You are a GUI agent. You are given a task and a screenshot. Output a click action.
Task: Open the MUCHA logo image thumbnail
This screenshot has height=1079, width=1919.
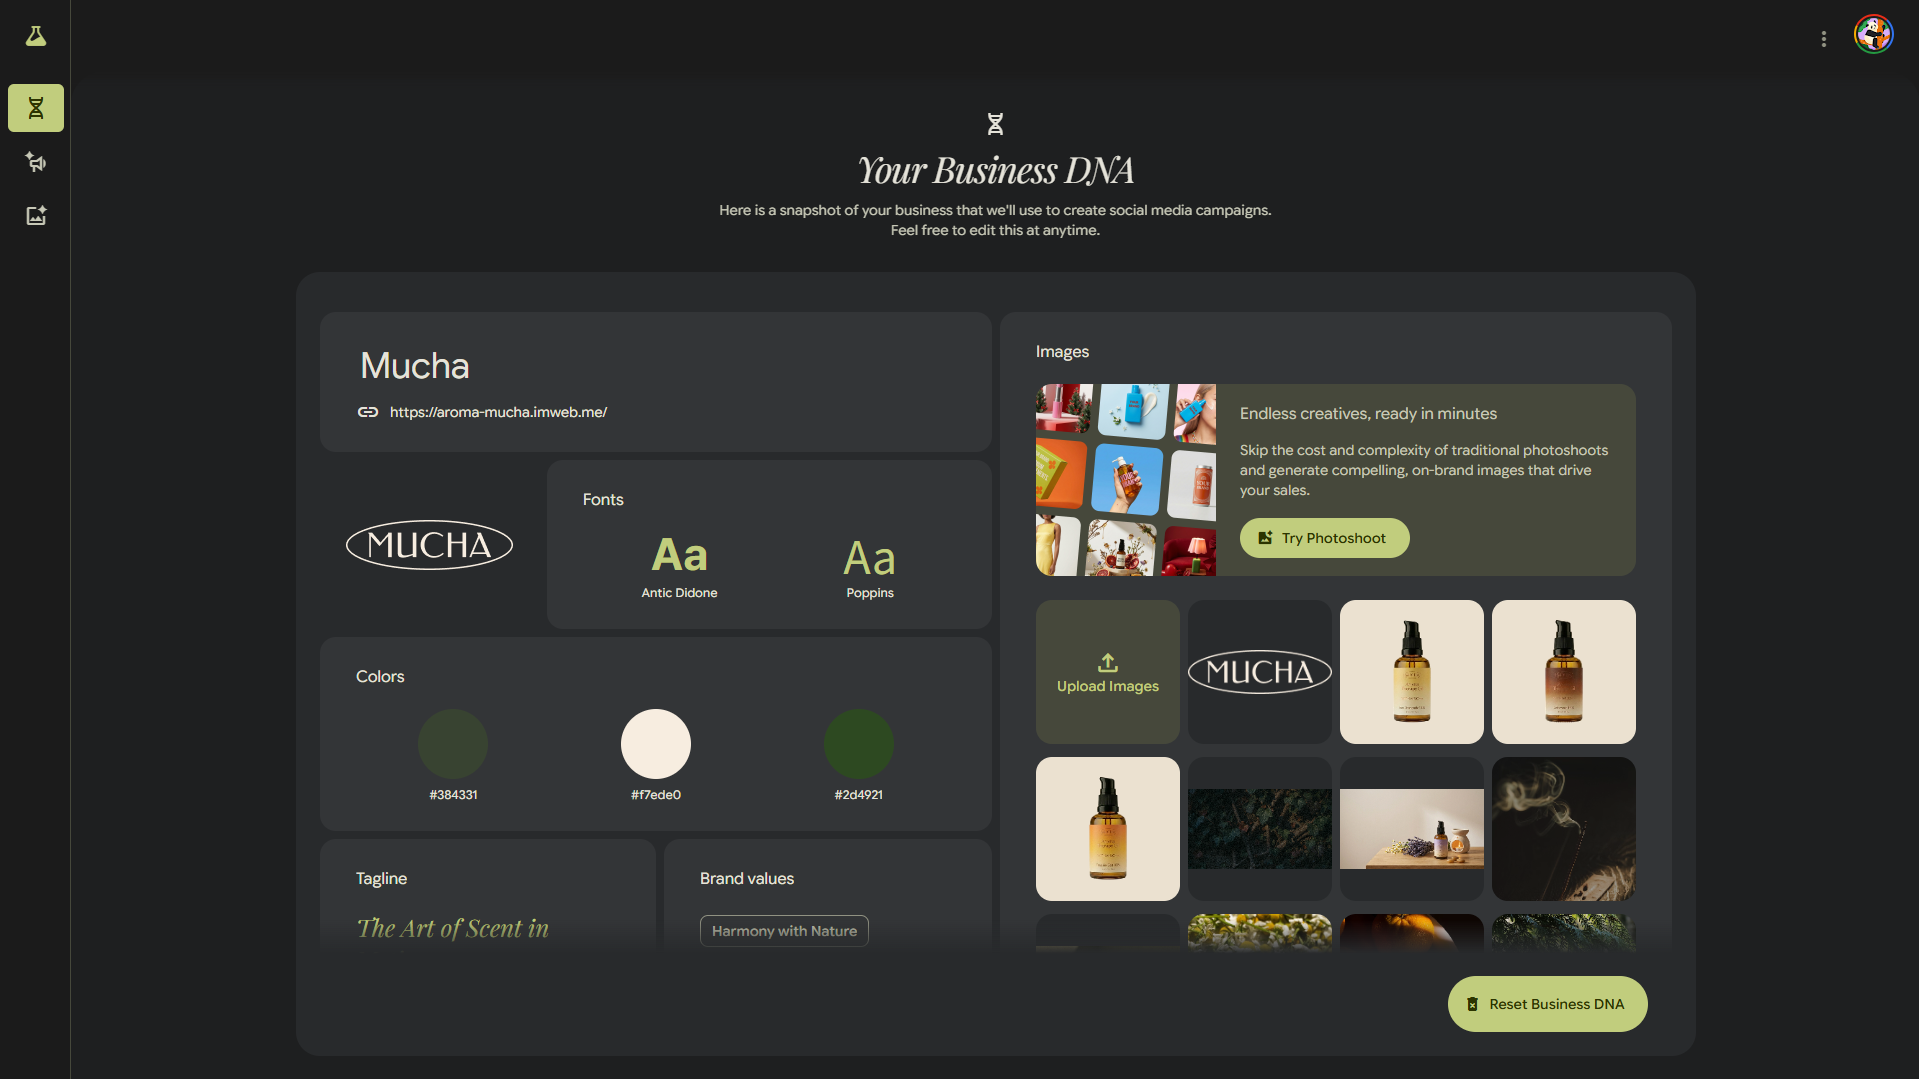(1260, 672)
